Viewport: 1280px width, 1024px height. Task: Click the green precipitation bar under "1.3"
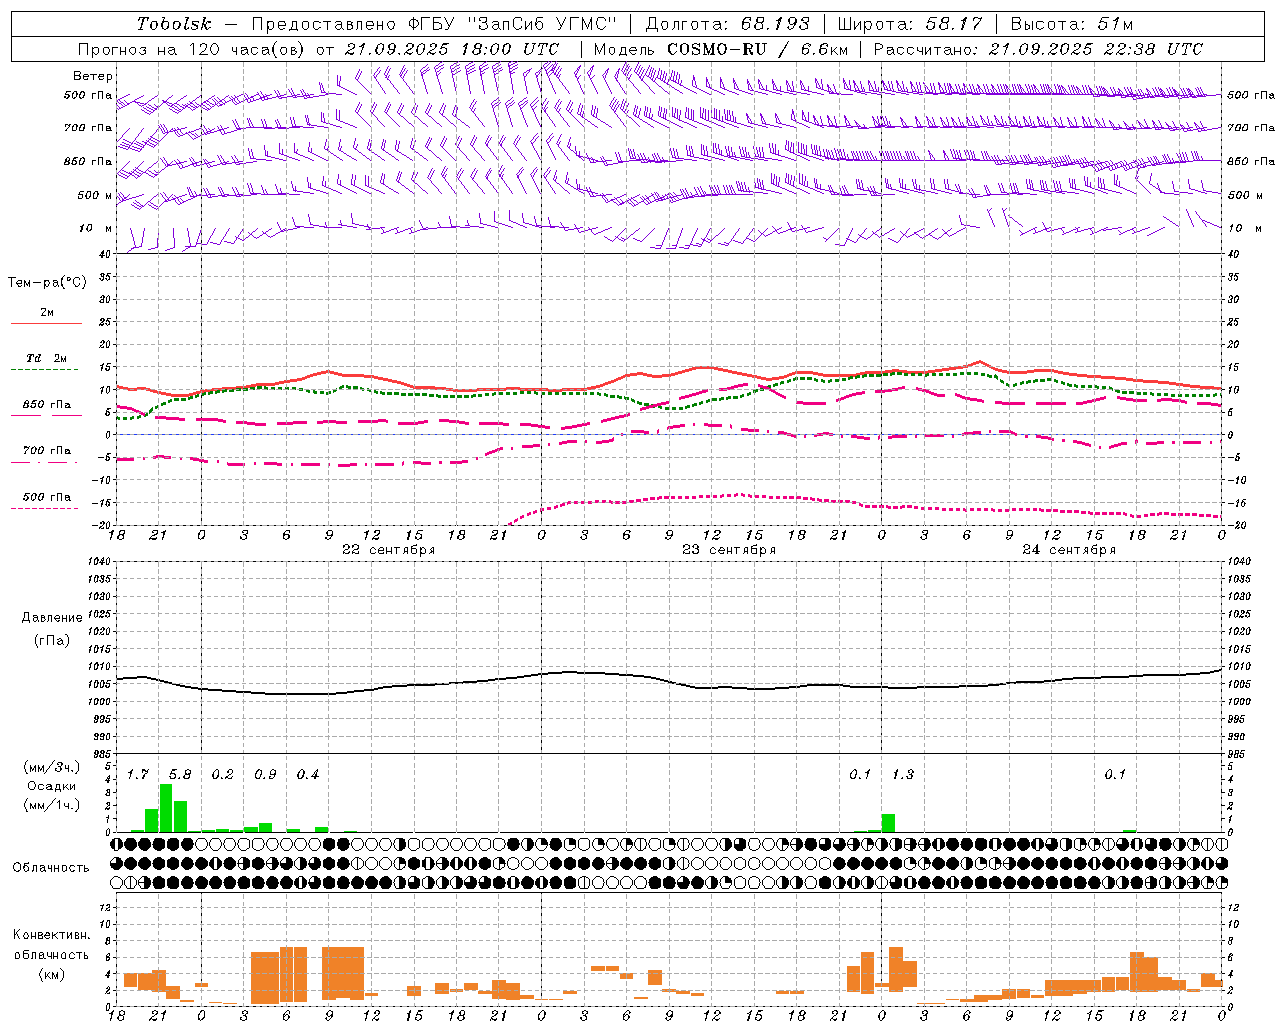pos(888,823)
